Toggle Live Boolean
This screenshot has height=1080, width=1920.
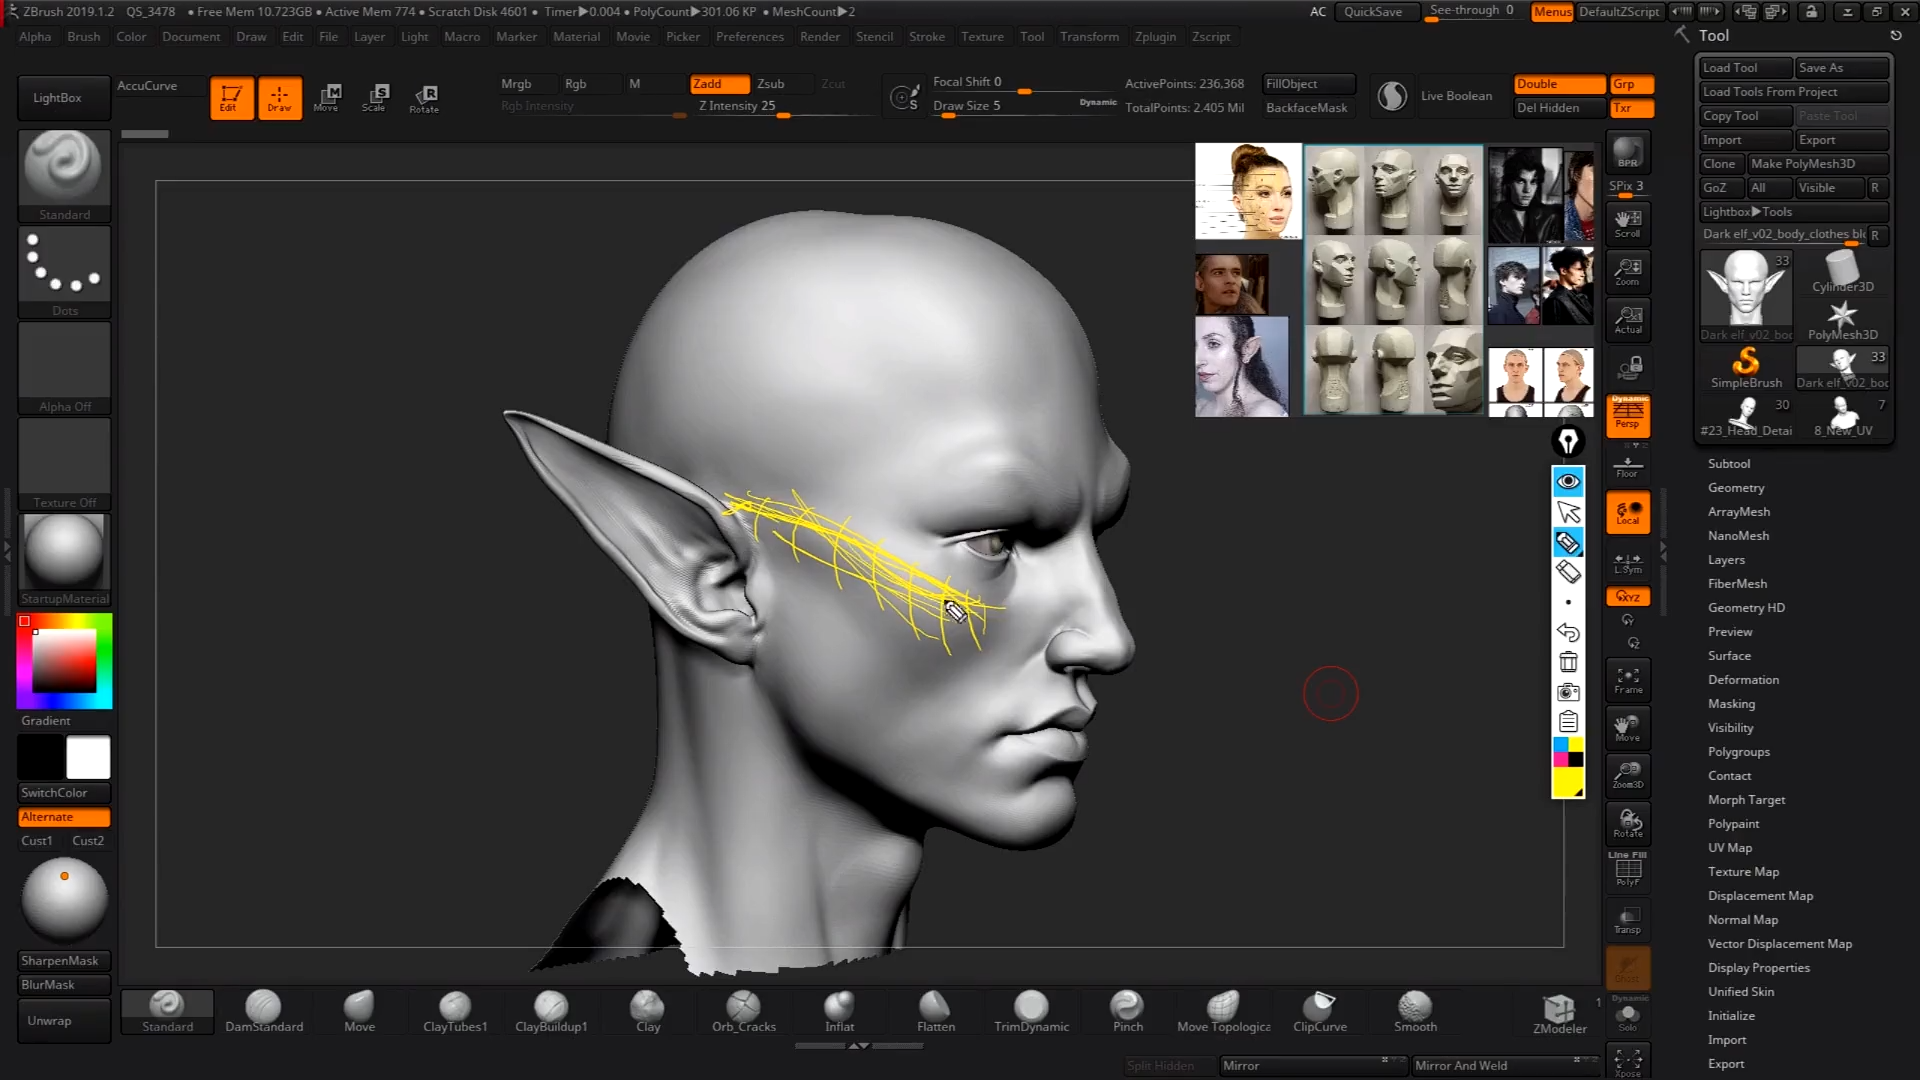1456,95
